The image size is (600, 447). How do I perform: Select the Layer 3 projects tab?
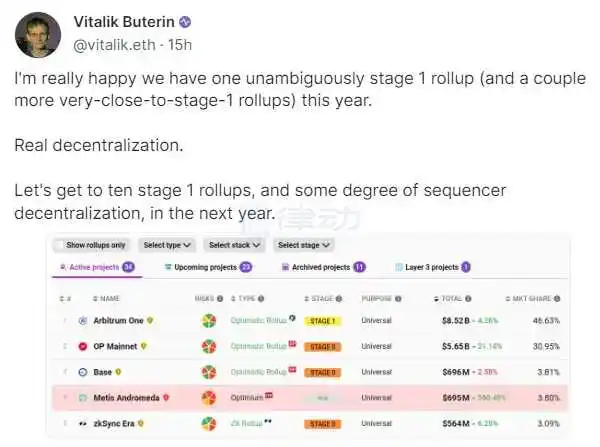[x=433, y=268]
